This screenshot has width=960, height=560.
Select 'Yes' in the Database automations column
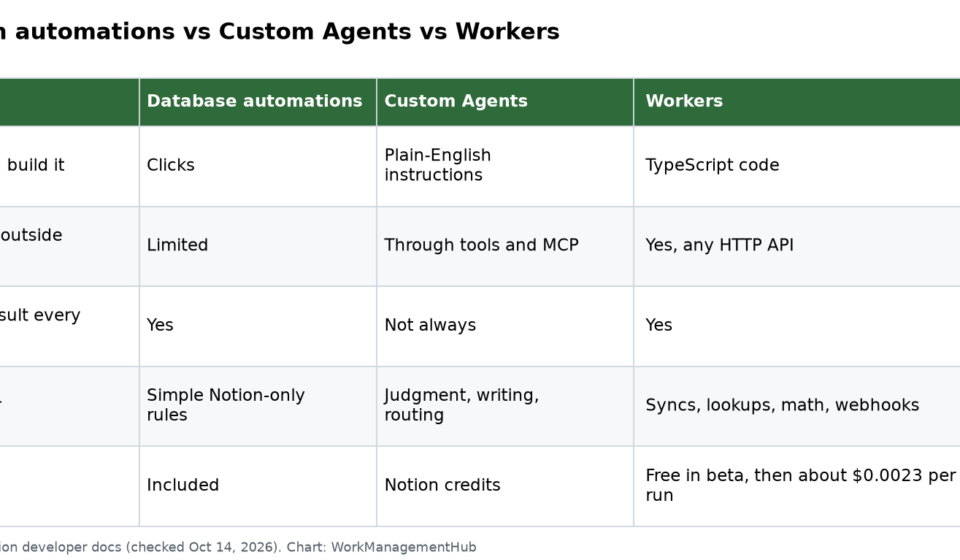pos(258,326)
